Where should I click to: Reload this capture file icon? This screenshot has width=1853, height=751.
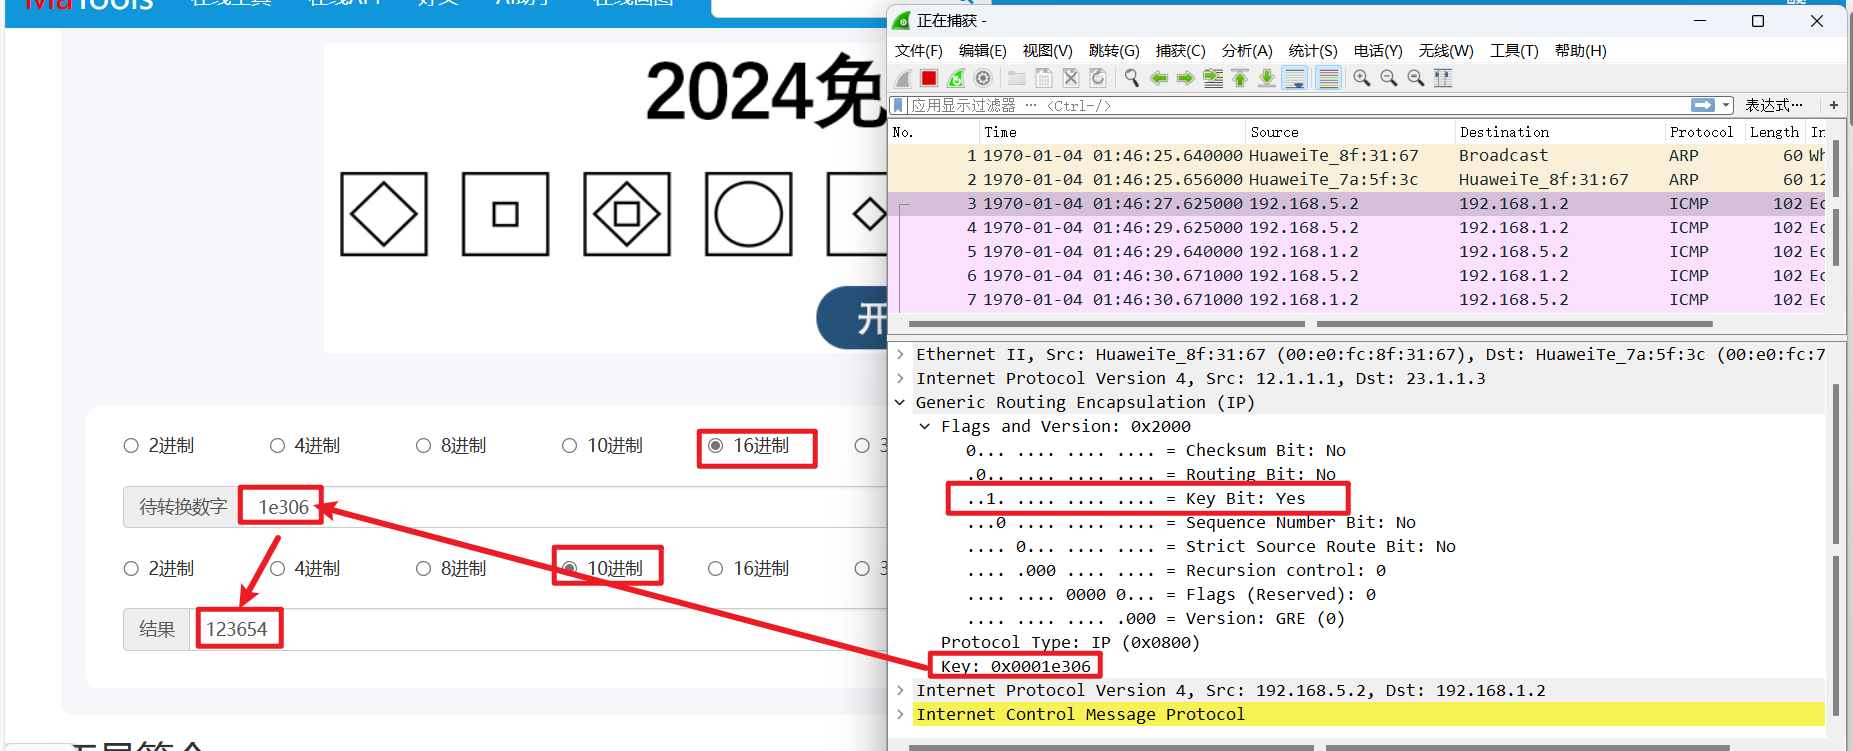(1097, 78)
